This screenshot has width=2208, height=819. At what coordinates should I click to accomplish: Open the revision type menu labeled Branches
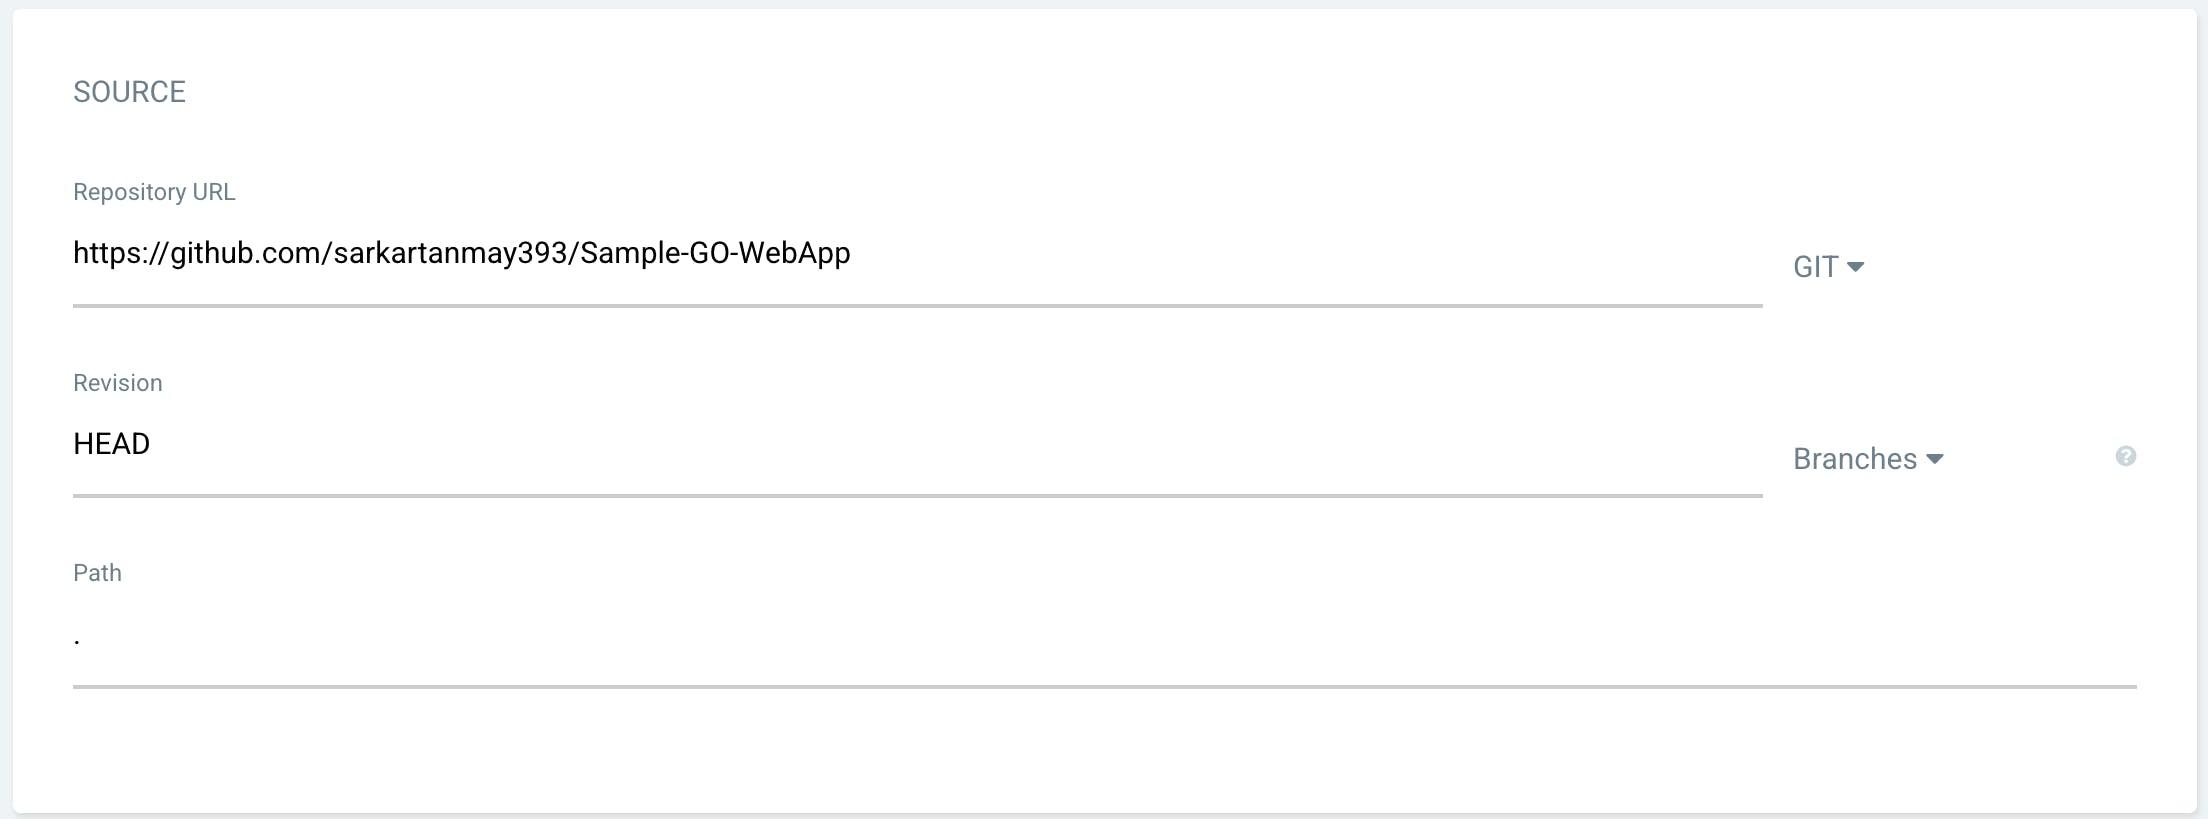[x=1868, y=458]
